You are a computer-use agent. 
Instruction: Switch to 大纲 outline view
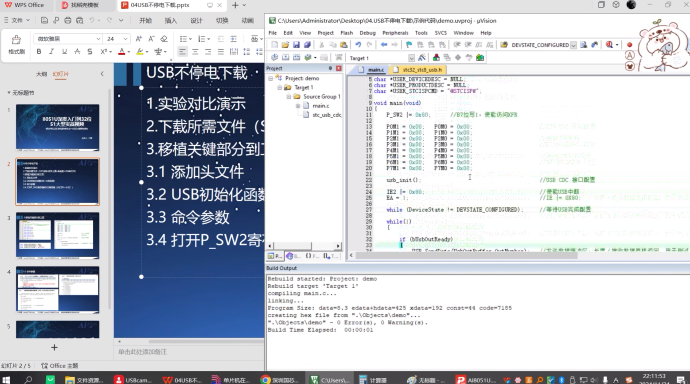pos(41,74)
